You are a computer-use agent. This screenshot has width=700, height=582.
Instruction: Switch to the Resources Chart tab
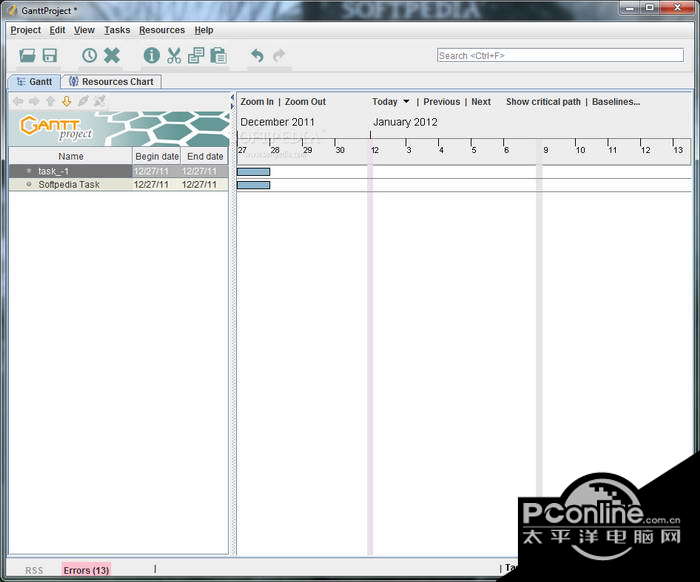[112, 82]
